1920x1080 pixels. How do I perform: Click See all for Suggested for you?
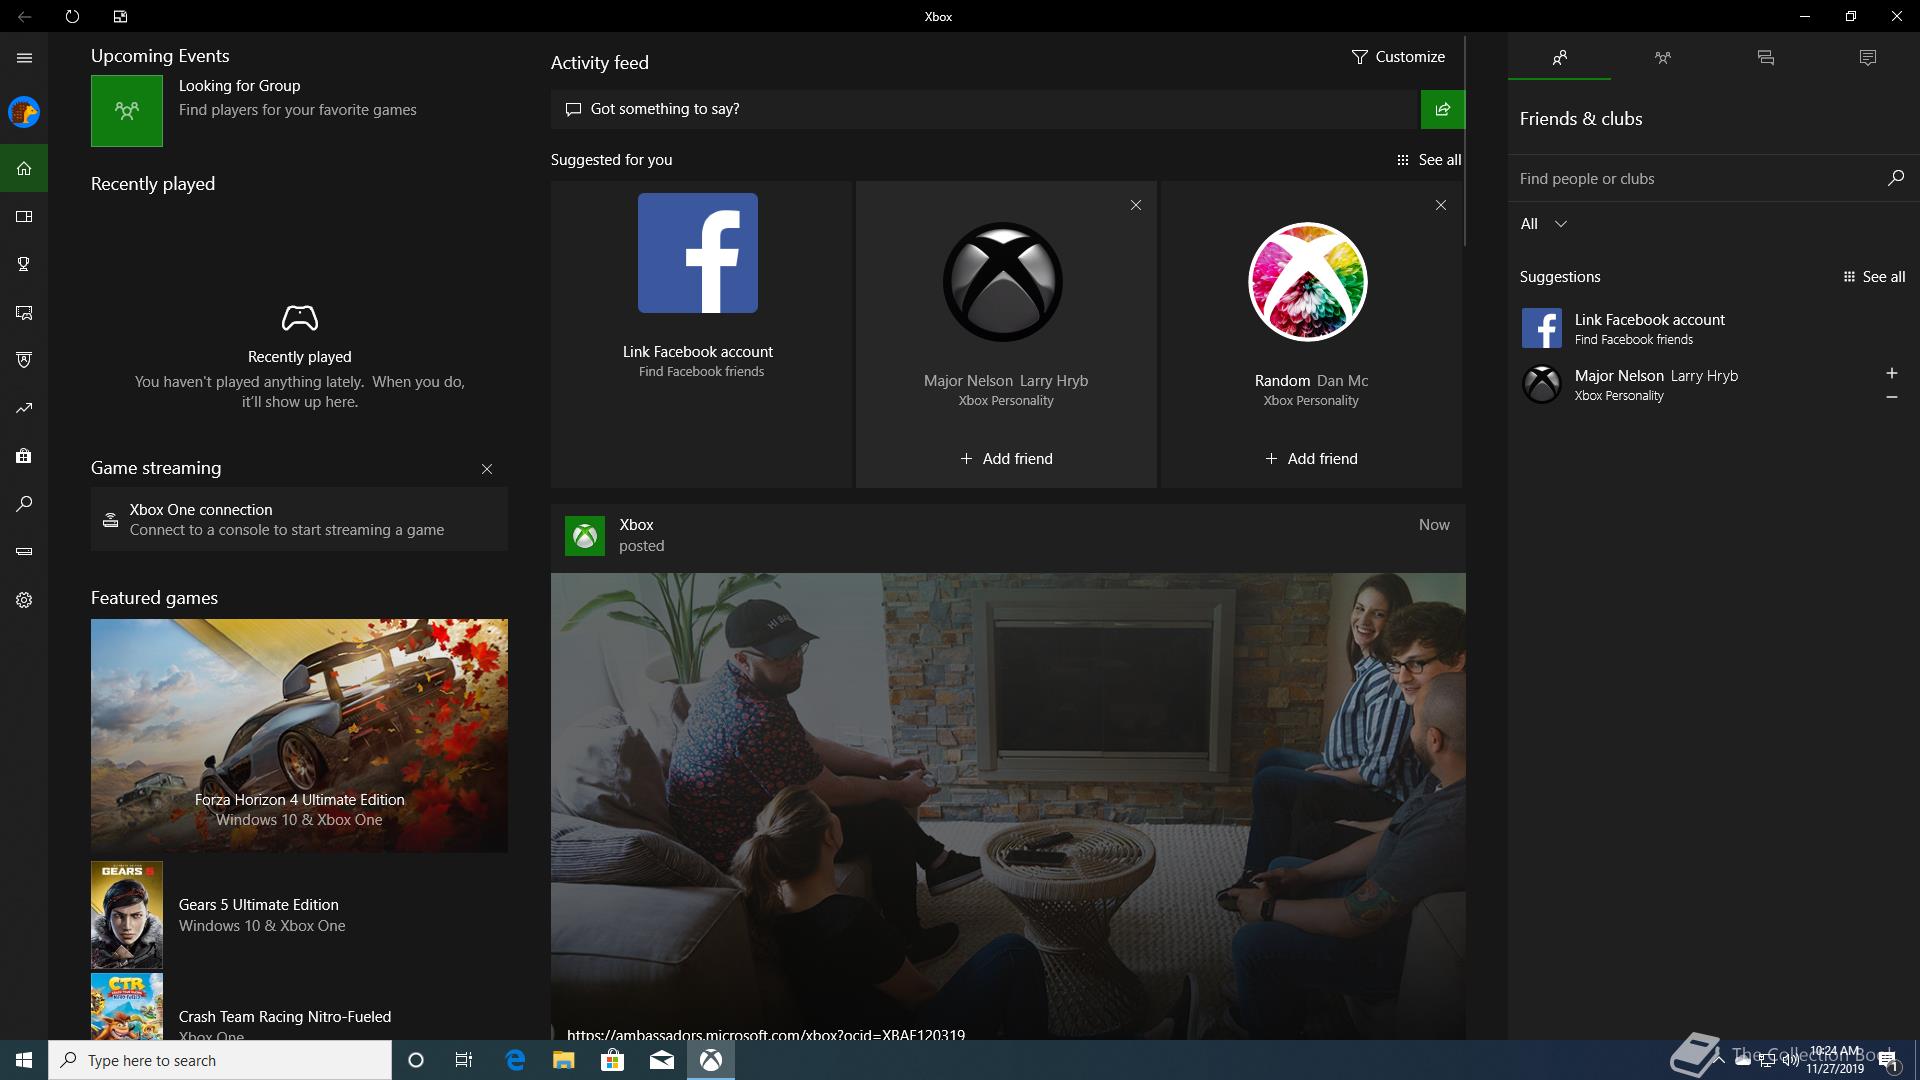[x=1429, y=160]
